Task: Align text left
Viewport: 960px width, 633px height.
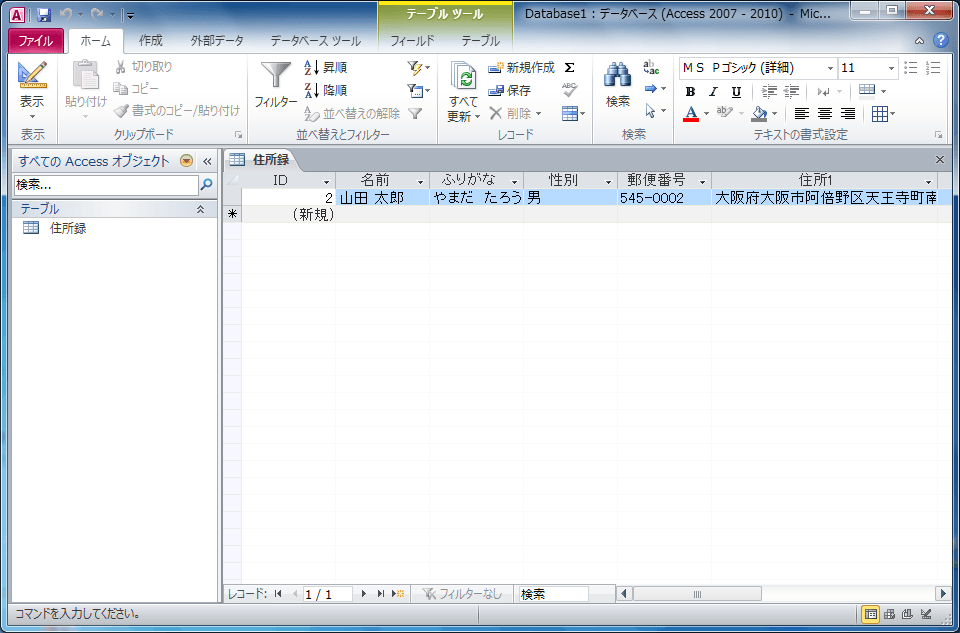Action: coord(801,114)
